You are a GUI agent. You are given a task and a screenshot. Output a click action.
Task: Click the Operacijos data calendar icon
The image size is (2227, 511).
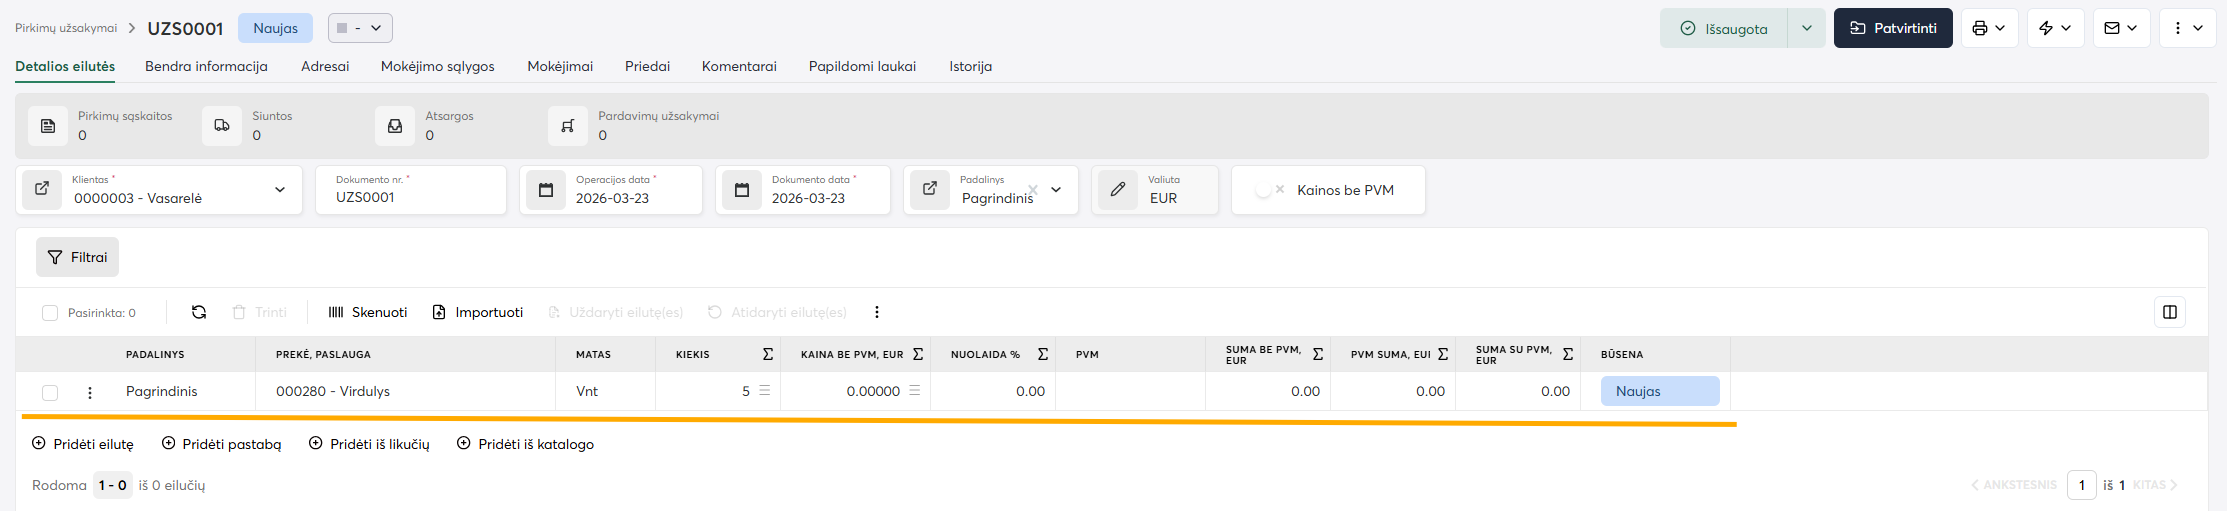pyautogui.click(x=546, y=190)
